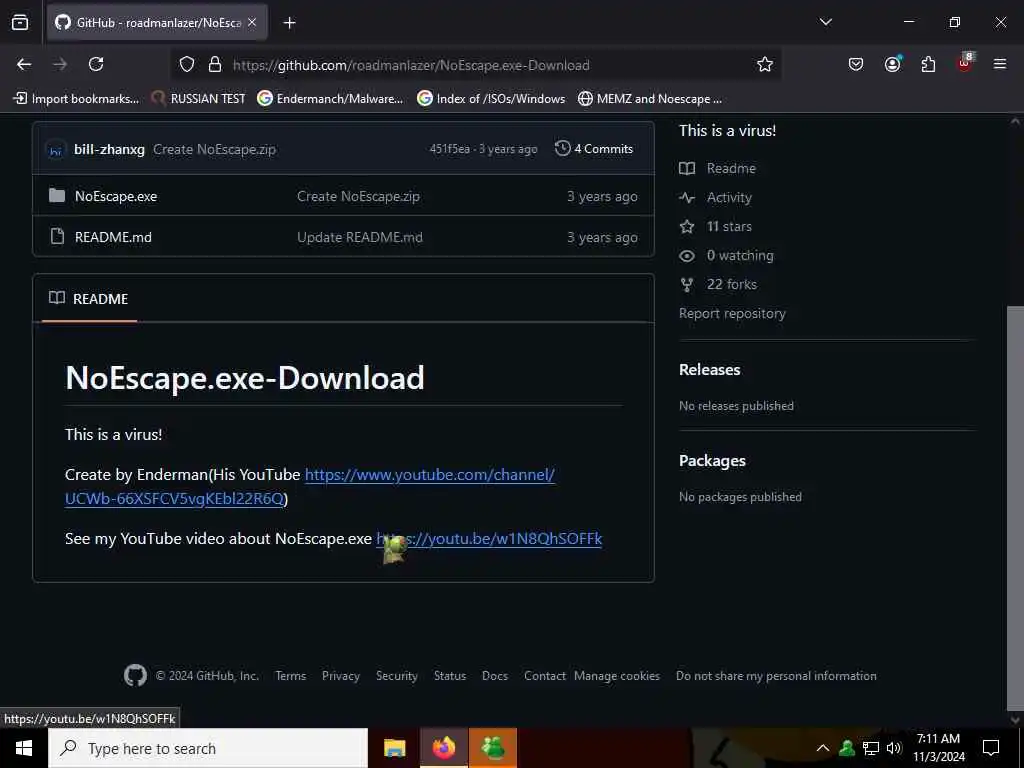The height and width of the screenshot is (768, 1024).
Task: Open the Privacy footer link
Action: tap(341, 676)
